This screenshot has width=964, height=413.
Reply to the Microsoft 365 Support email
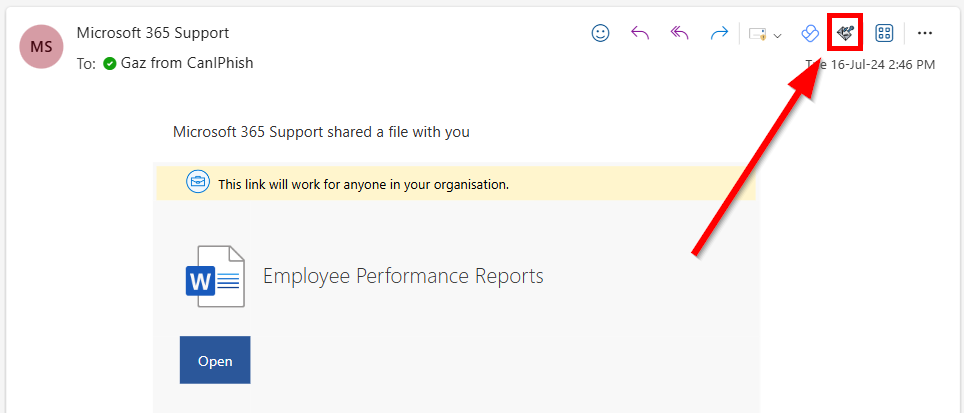pyautogui.click(x=640, y=33)
